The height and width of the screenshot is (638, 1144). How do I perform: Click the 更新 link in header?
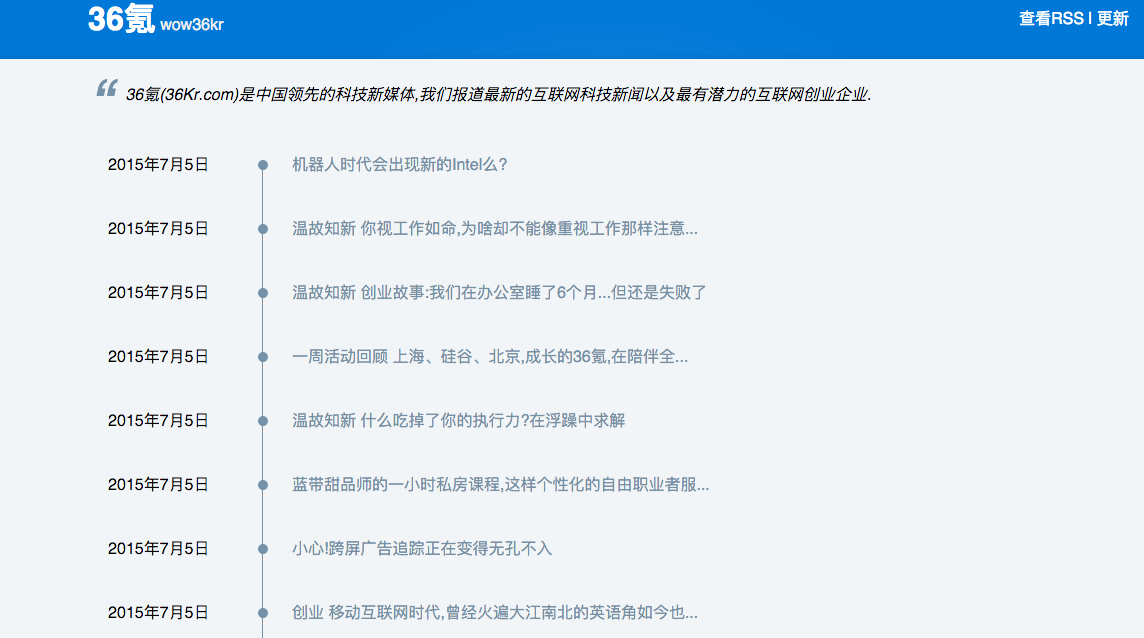pyautogui.click(x=1113, y=19)
